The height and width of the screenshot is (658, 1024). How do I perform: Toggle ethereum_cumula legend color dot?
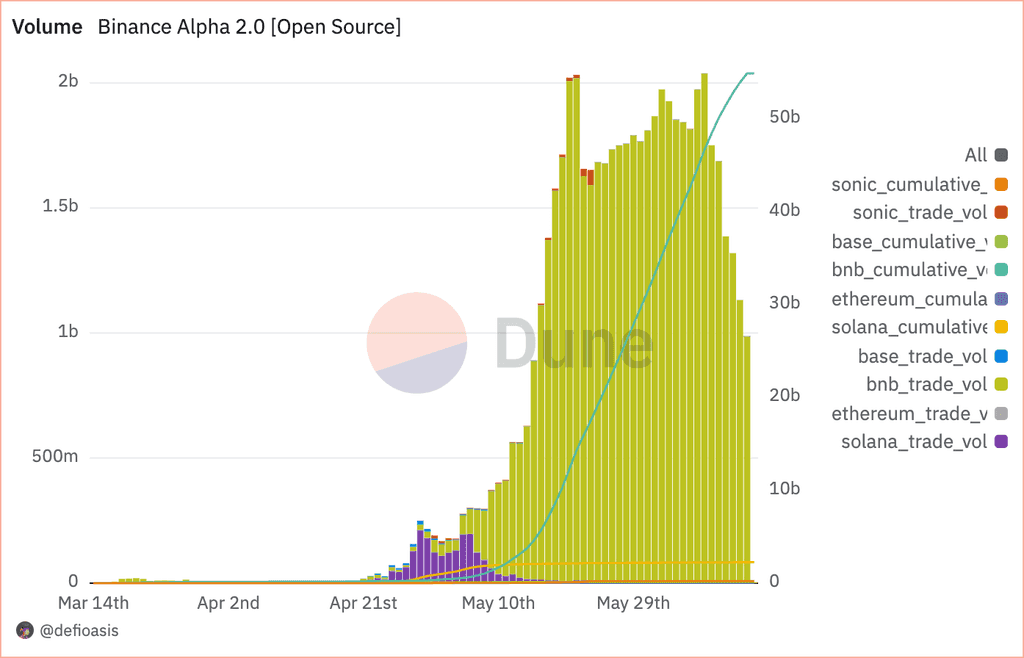1000,299
